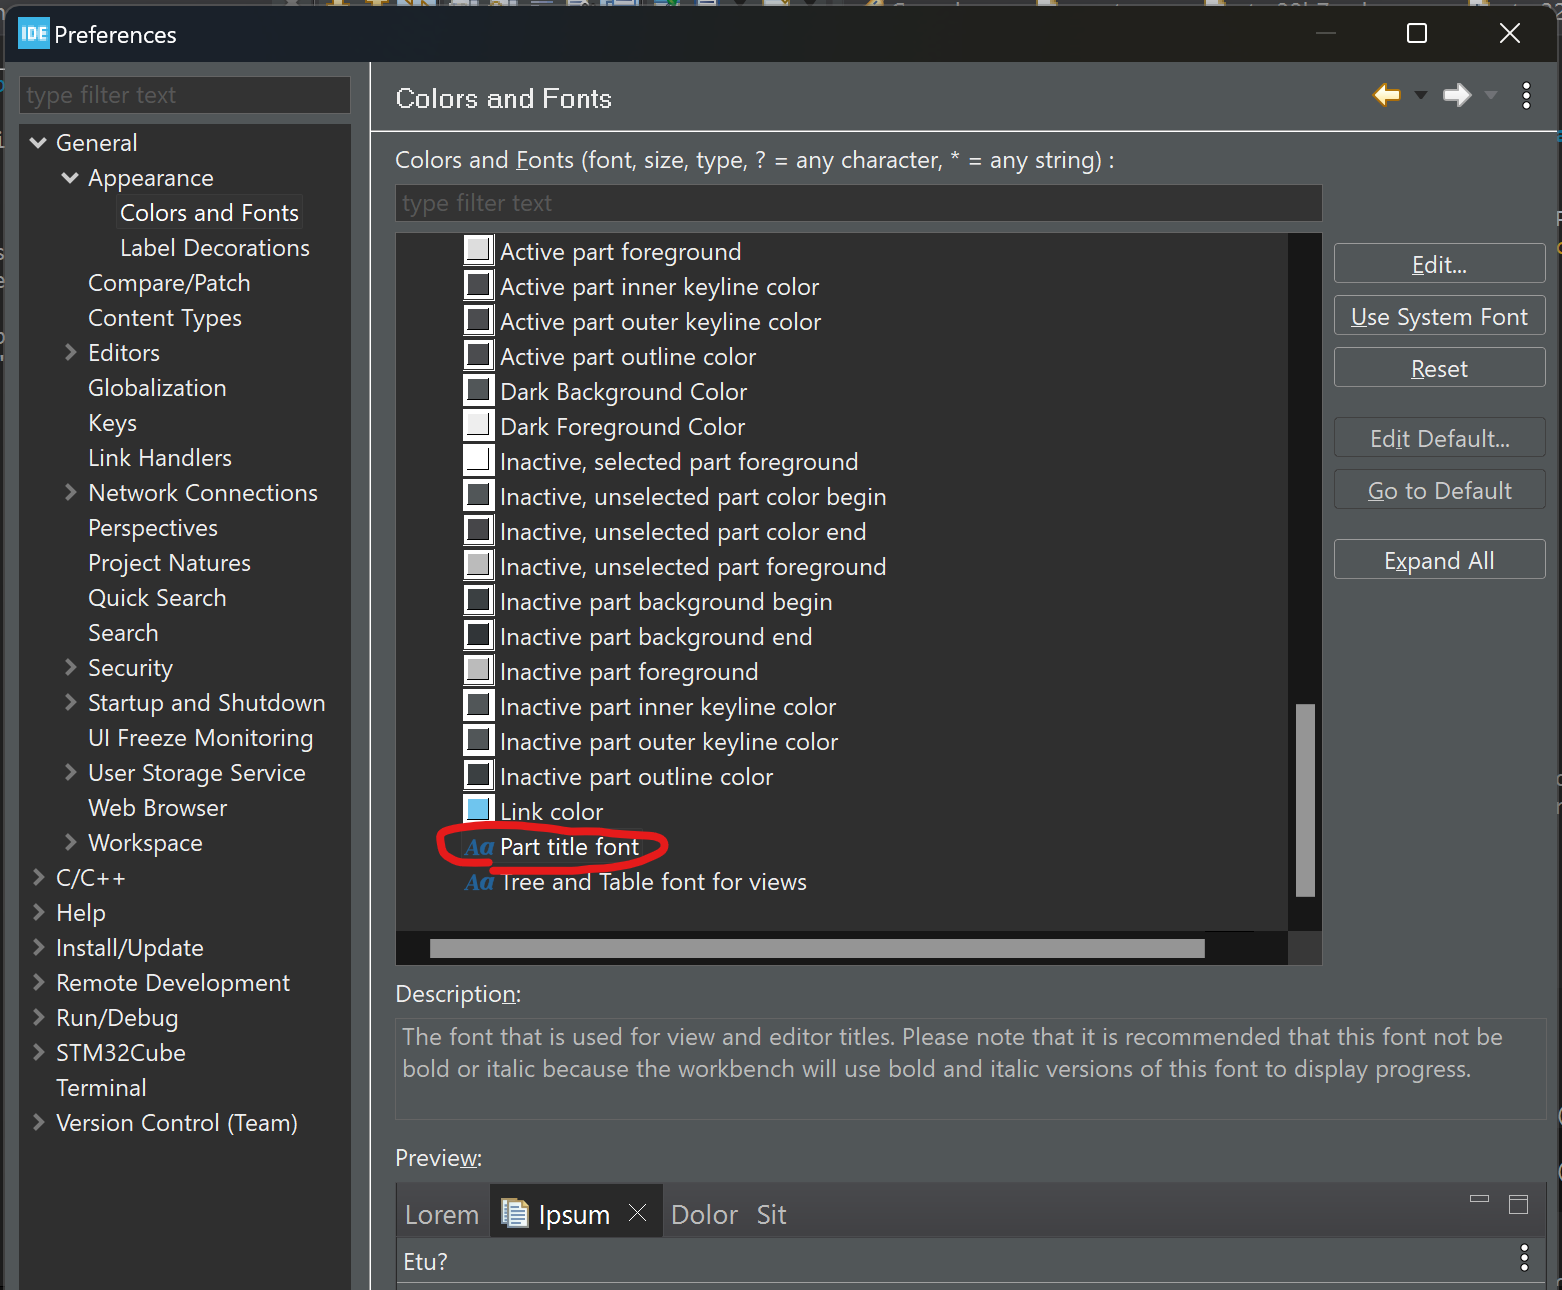The width and height of the screenshot is (1562, 1290).
Task: Click the Aa icon beside Tree and Table font
Action: 478,881
